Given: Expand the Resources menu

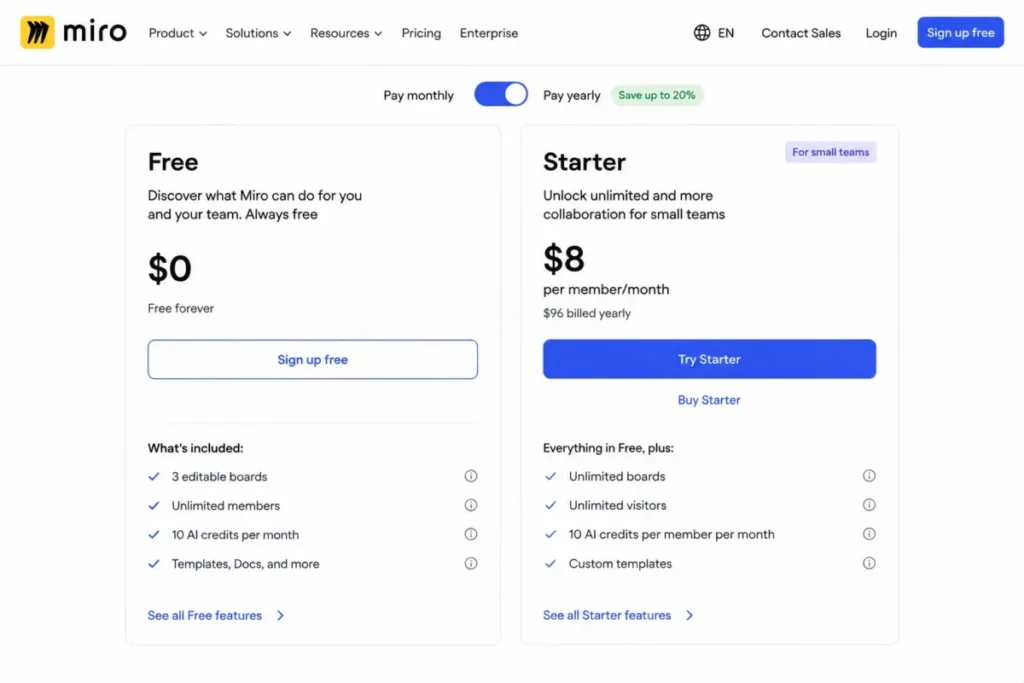Looking at the screenshot, I should 346,33.
